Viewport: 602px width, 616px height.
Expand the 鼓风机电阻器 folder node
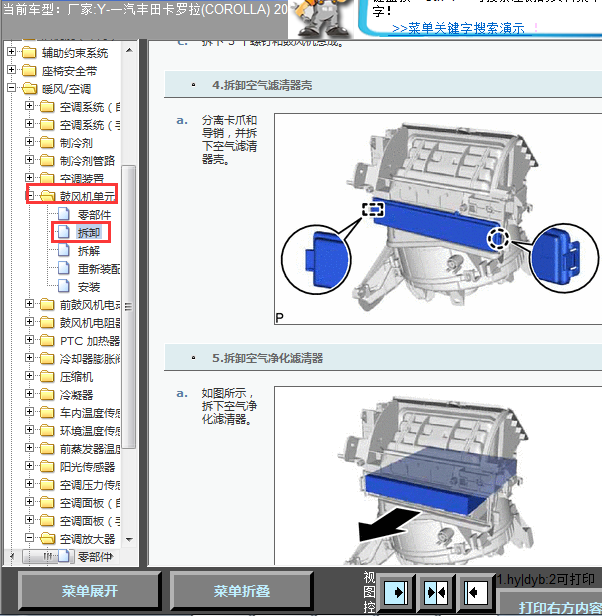(x=29, y=321)
